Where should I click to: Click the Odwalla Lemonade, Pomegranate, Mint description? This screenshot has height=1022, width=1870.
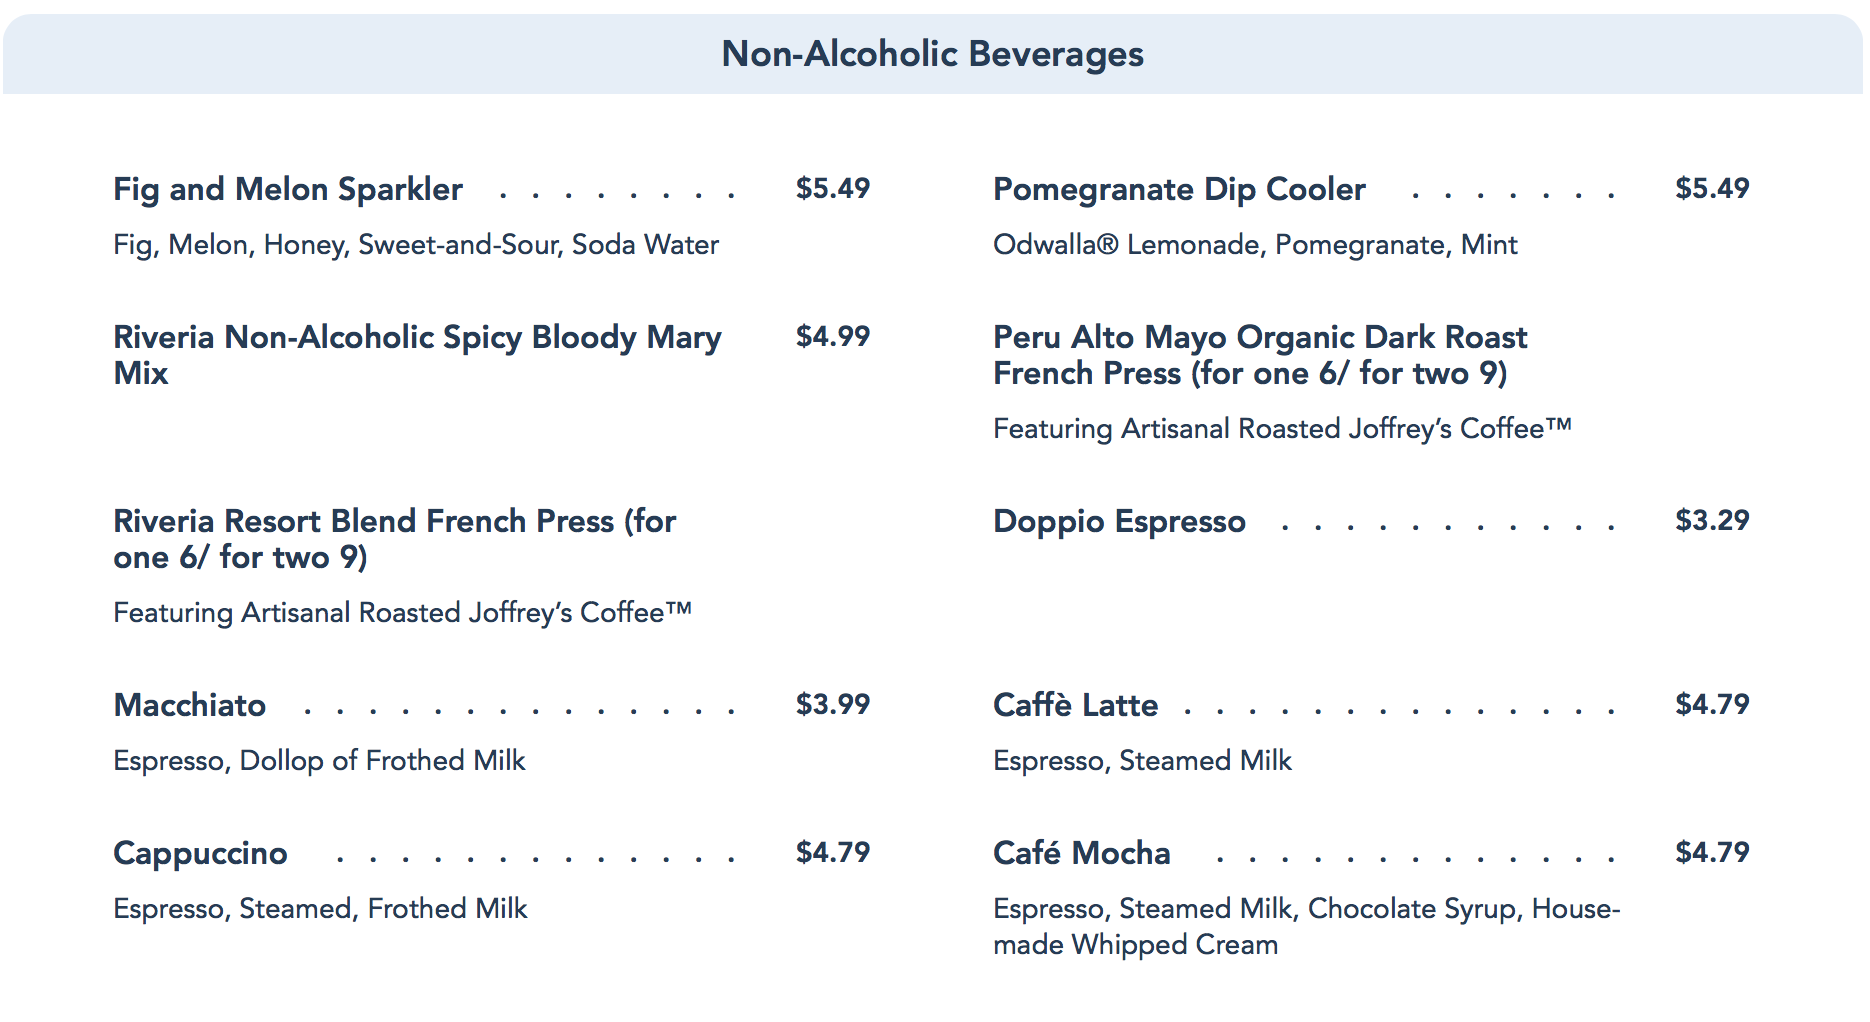pos(1255,245)
